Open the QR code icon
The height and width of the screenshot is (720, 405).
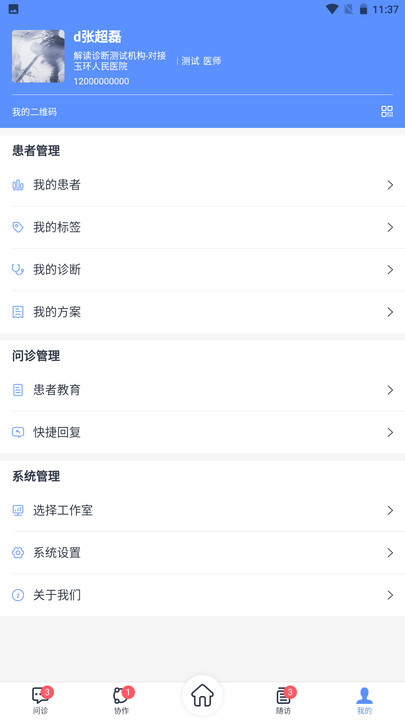coord(387,112)
